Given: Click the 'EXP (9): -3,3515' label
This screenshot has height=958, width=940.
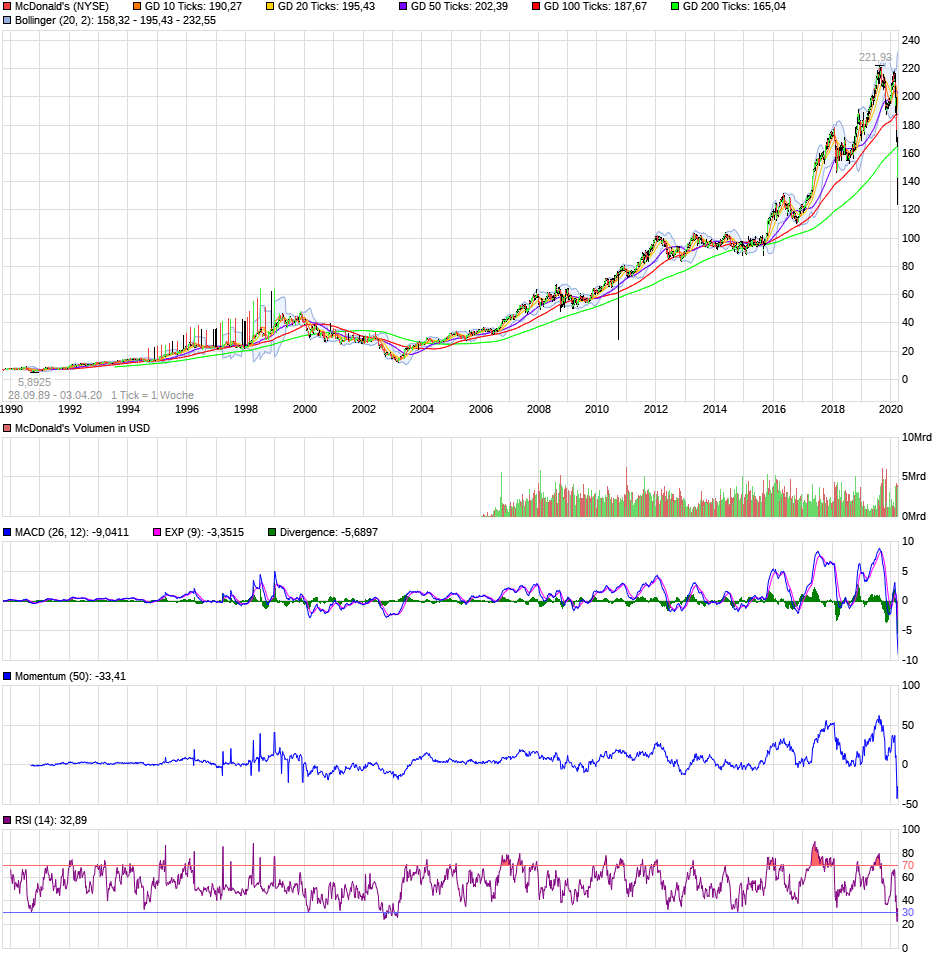Looking at the screenshot, I should click(x=204, y=532).
